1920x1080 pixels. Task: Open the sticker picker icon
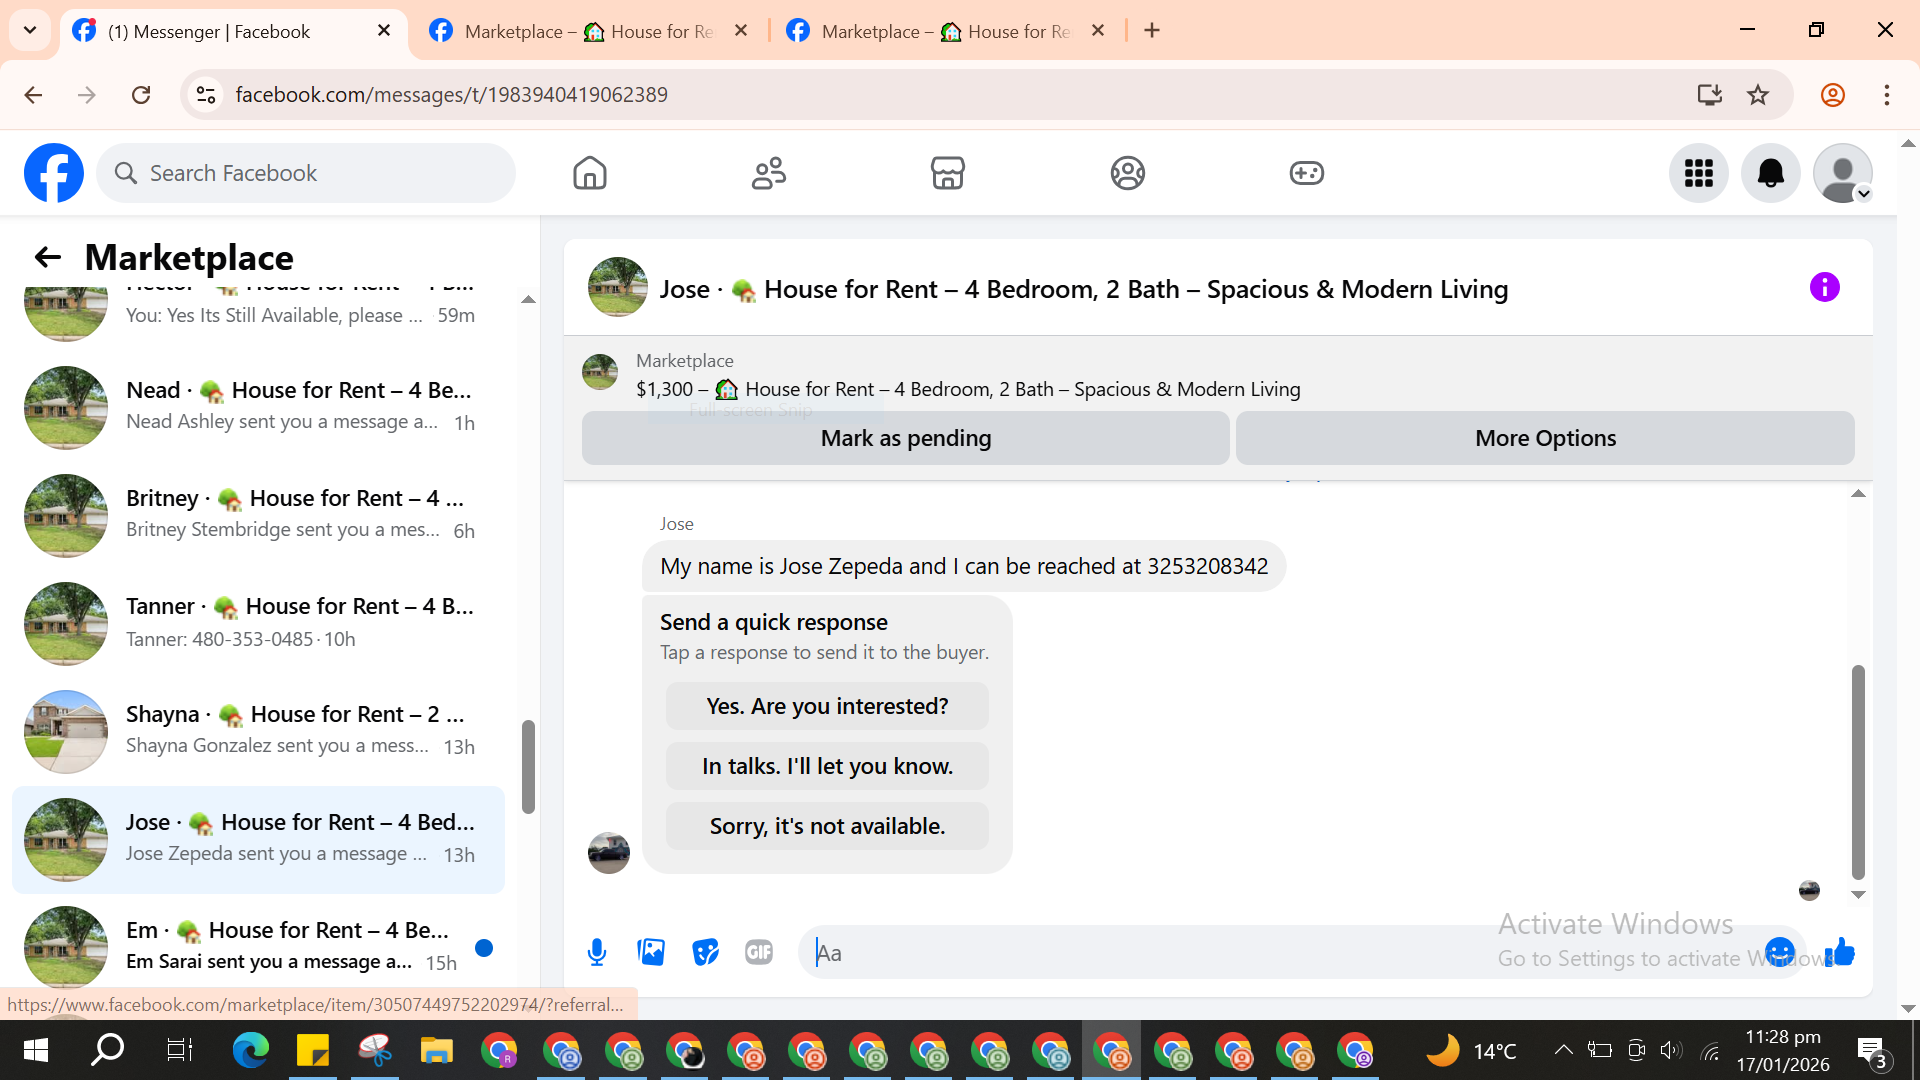[705, 952]
